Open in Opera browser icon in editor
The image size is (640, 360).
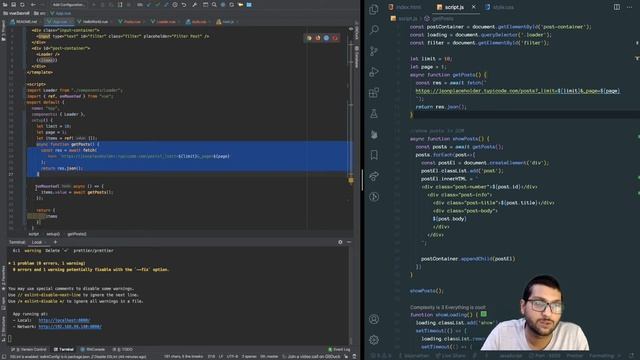(335, 38)
